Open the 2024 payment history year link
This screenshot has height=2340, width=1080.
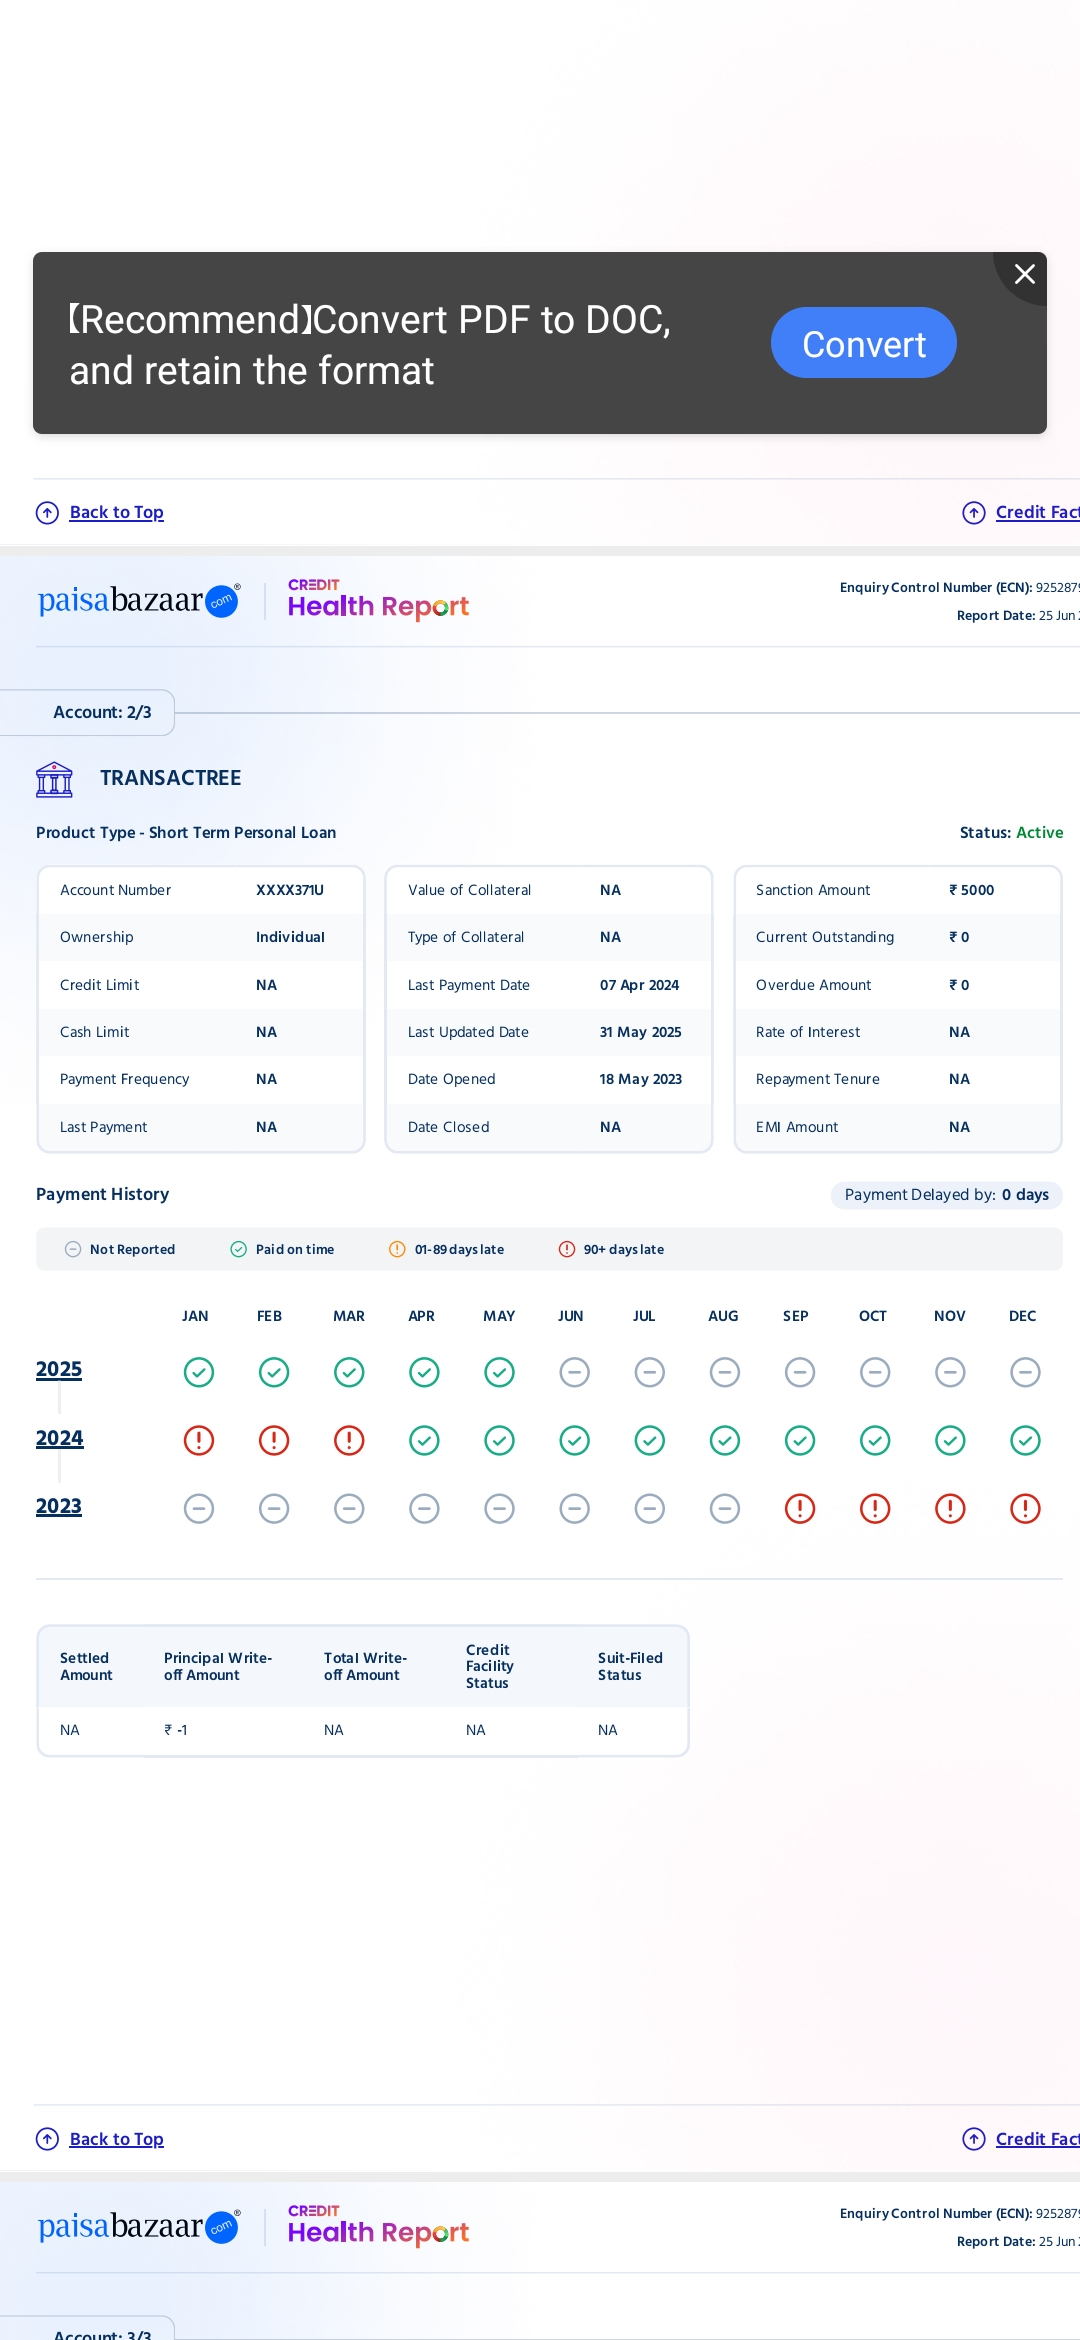pyautogui.click(x=59, y=1438)
